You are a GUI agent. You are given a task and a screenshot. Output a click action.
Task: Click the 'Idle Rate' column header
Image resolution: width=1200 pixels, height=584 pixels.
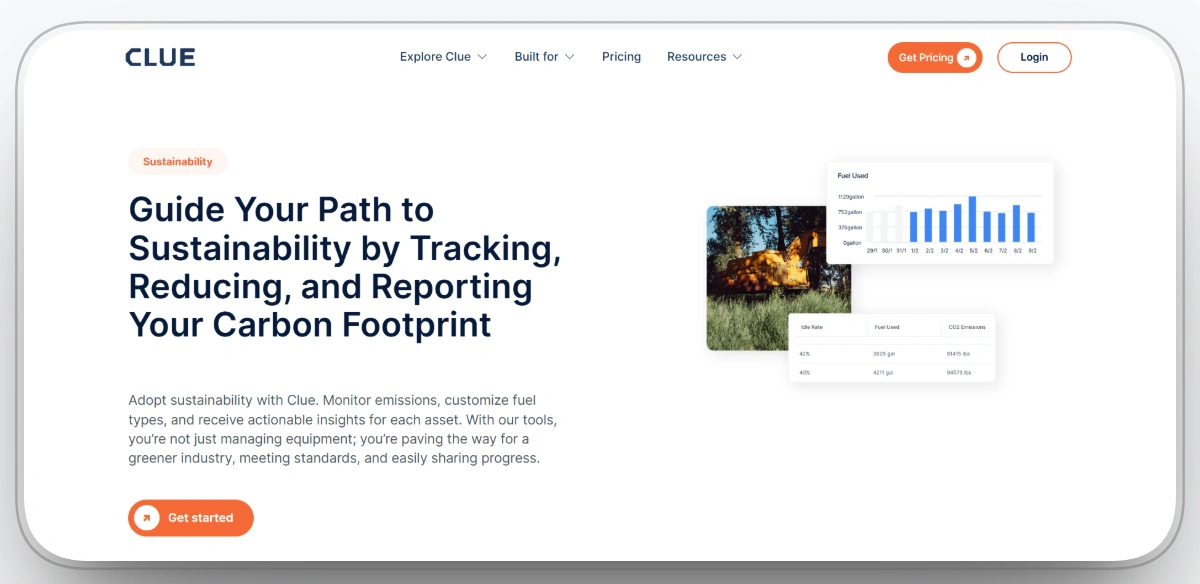(x=812, y=327)
